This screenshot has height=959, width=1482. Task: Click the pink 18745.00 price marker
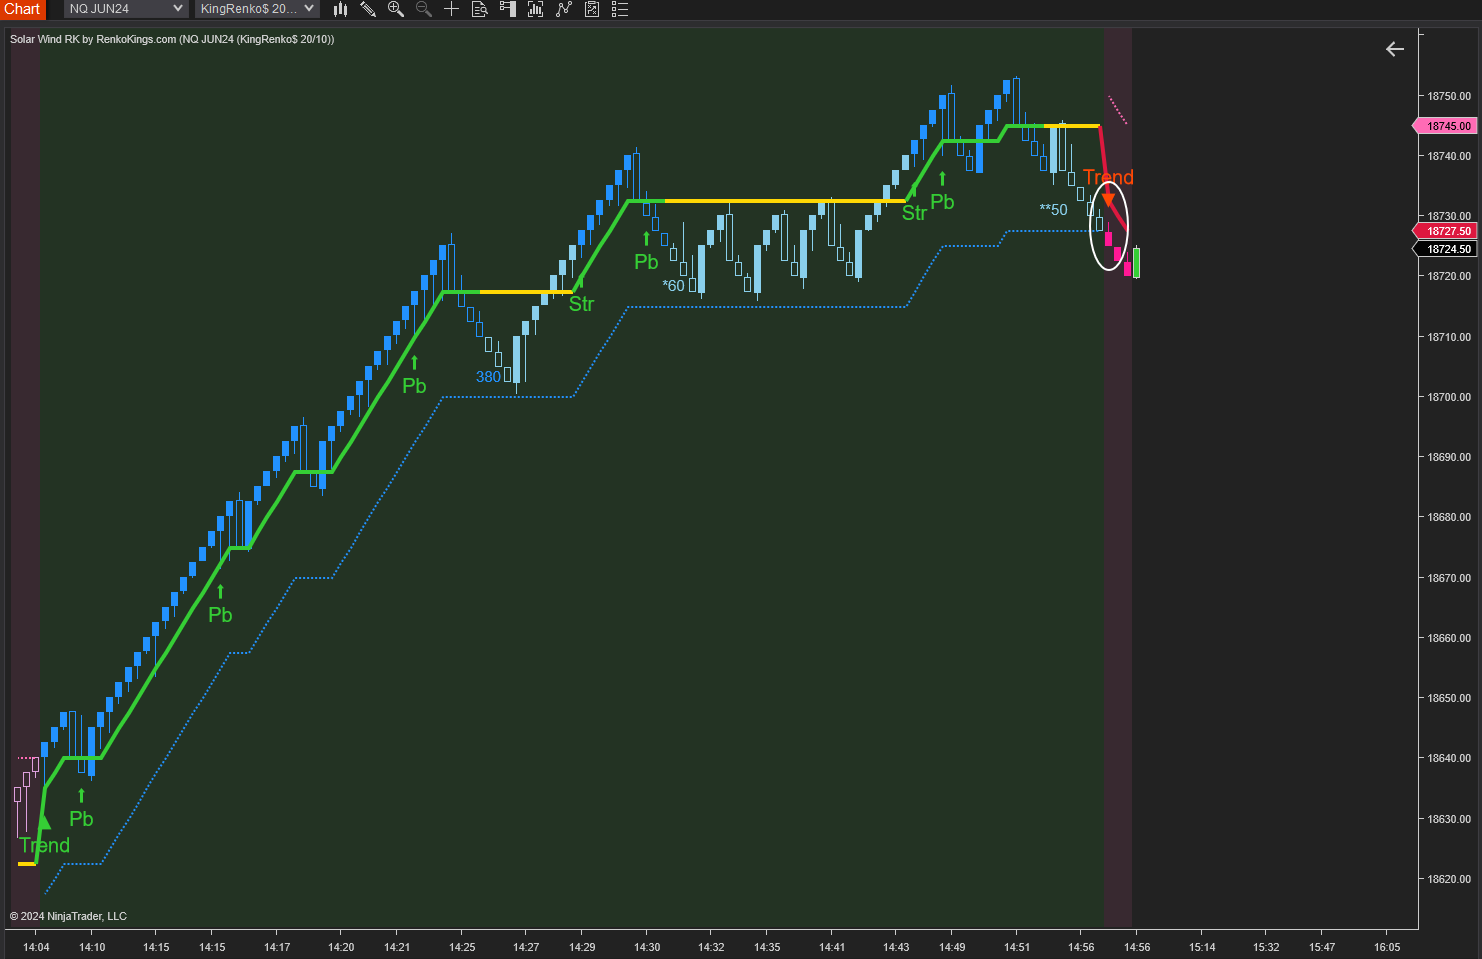tap(1447, 126)
